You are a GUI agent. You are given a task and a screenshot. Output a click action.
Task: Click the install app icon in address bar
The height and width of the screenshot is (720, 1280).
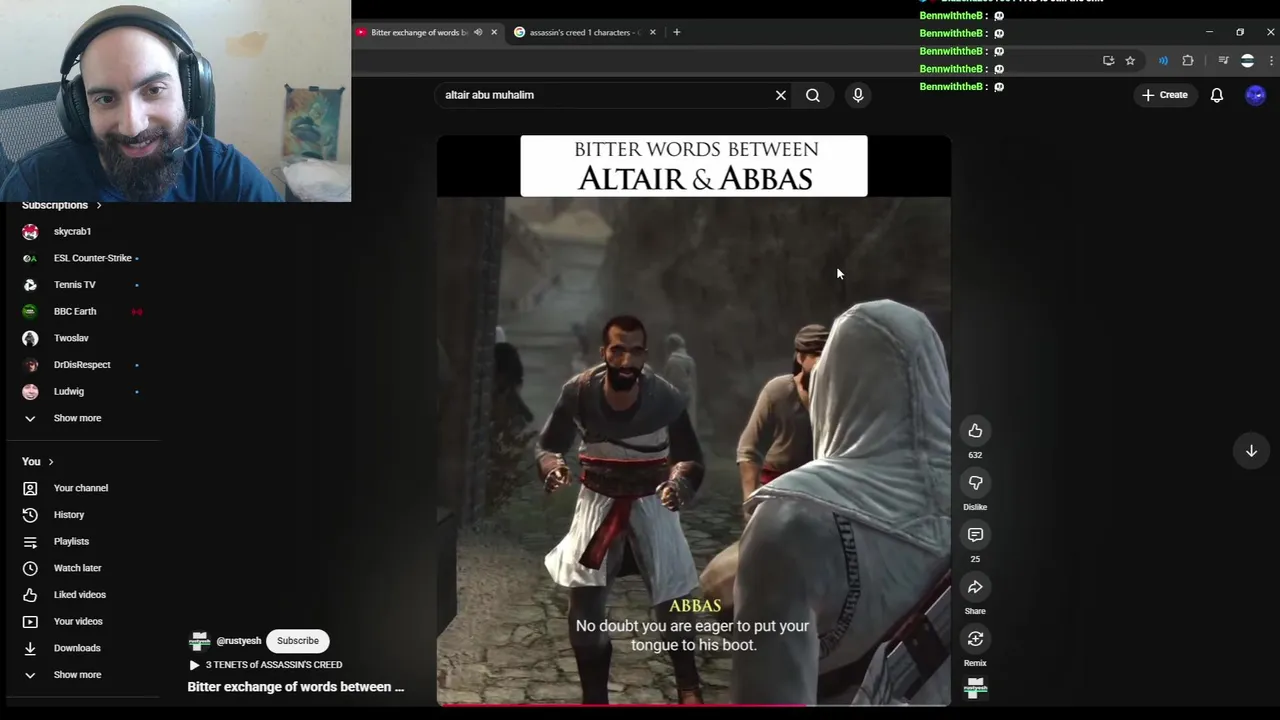point(1109,61)
